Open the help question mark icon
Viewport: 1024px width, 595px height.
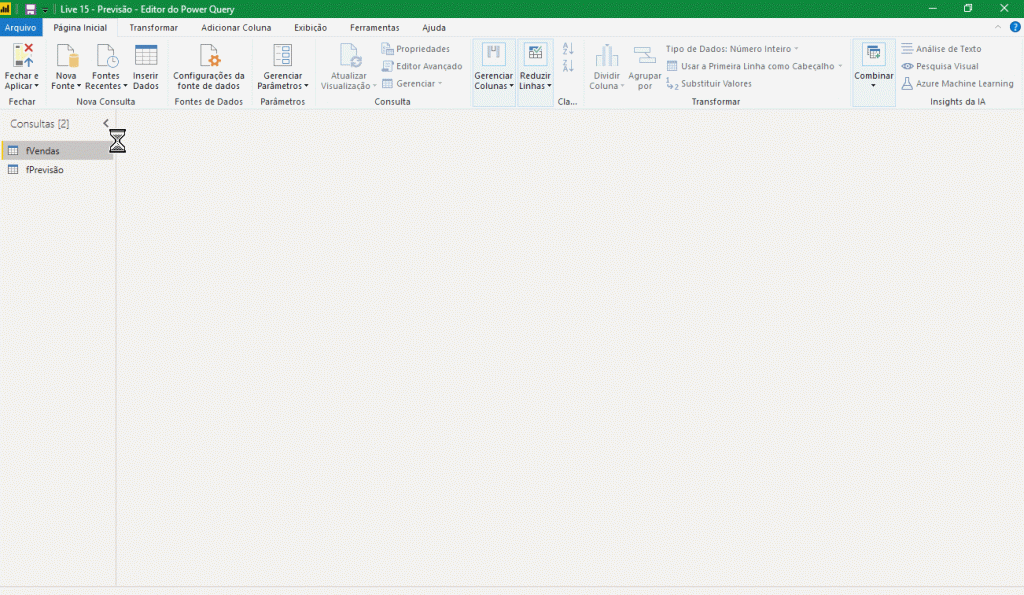(x=1015, y=28)
